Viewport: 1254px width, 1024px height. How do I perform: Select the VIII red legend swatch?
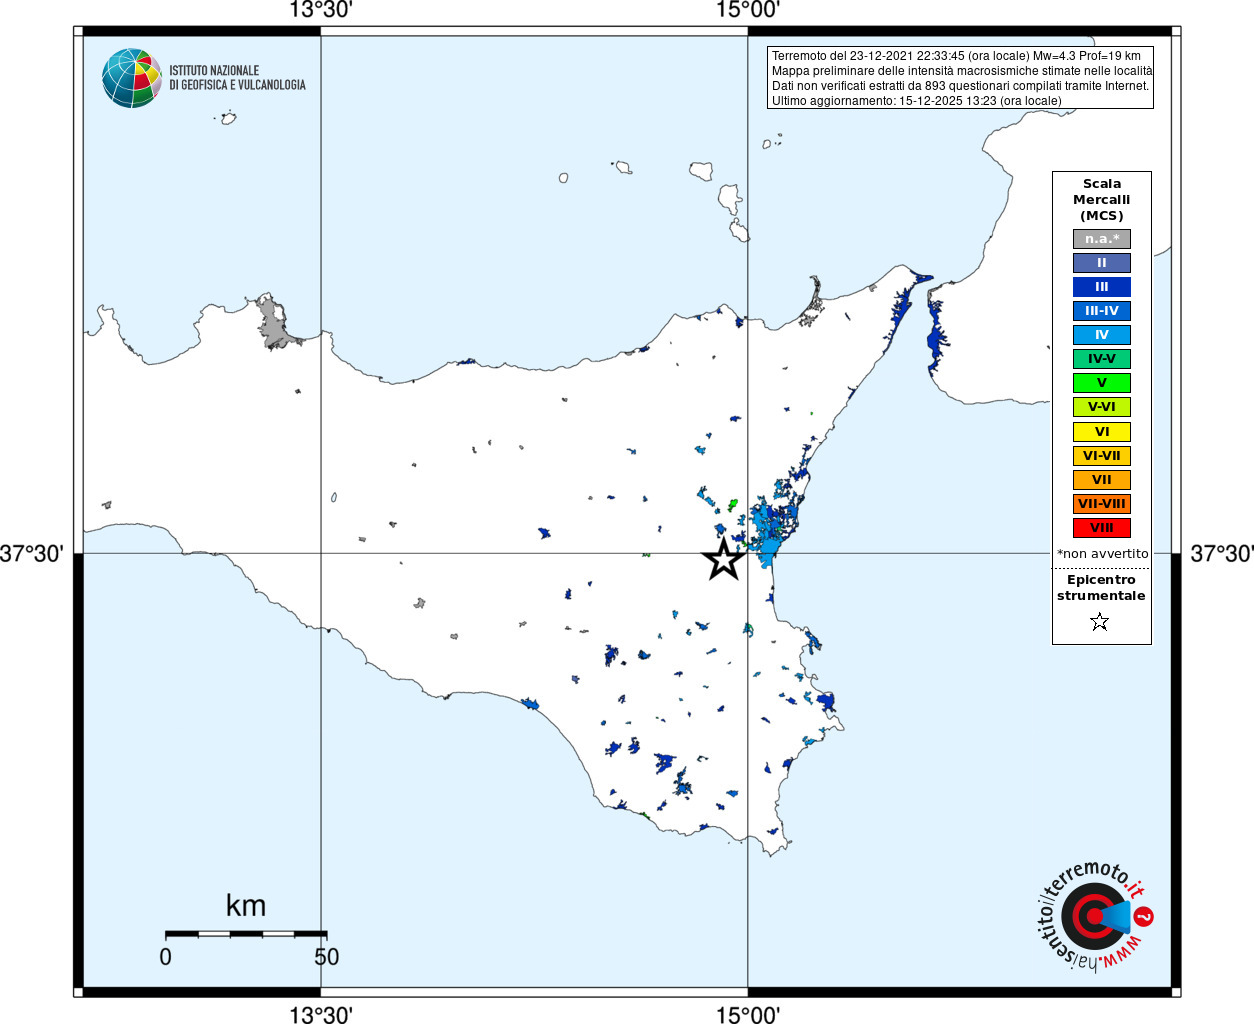1102,528
